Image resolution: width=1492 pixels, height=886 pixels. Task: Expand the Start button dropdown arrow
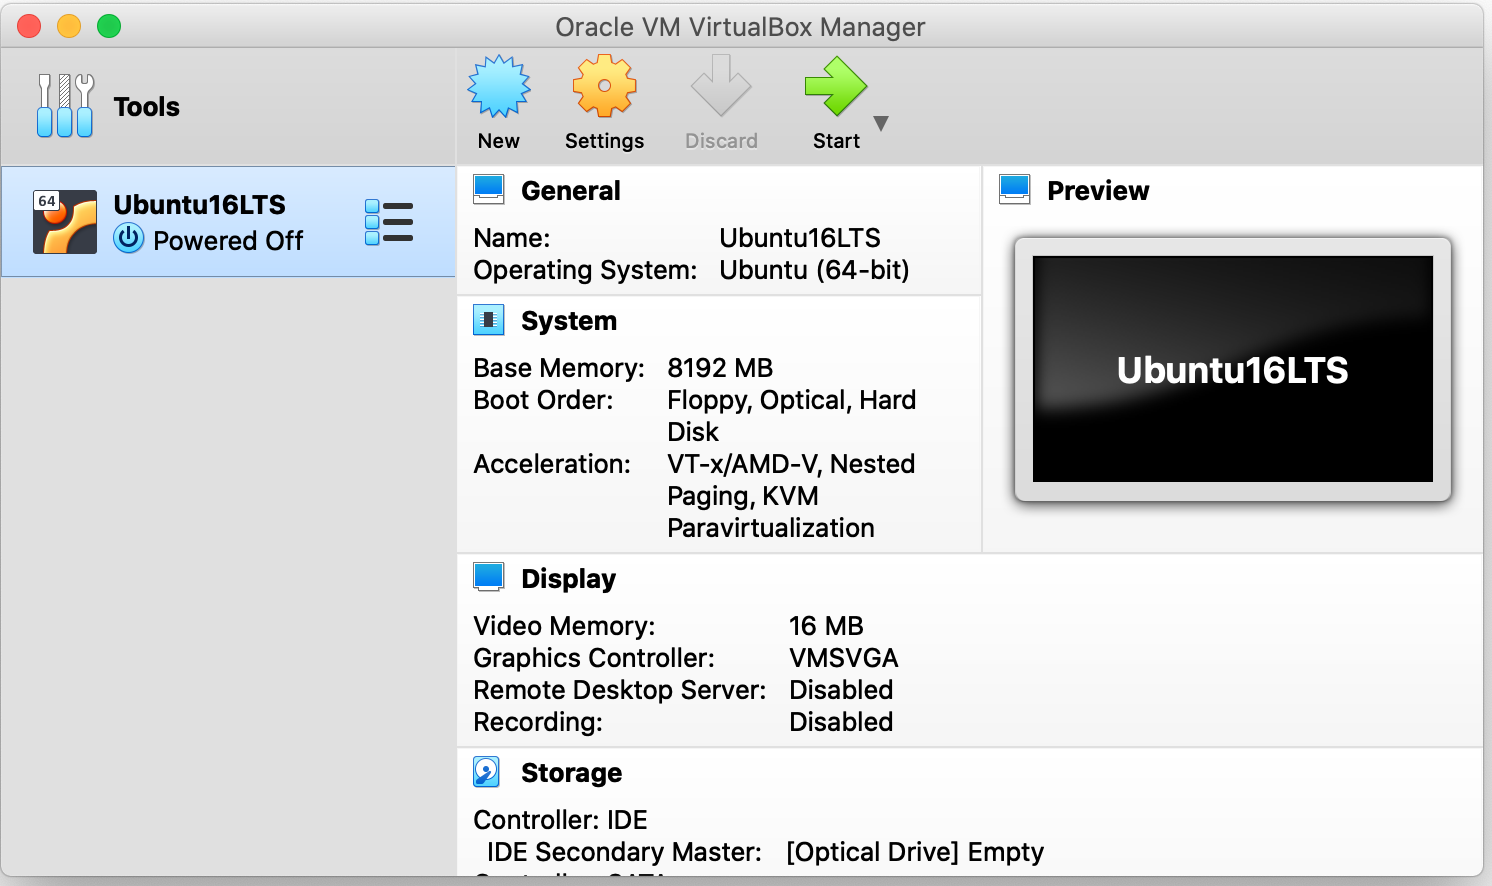click(x=881, y=123)
